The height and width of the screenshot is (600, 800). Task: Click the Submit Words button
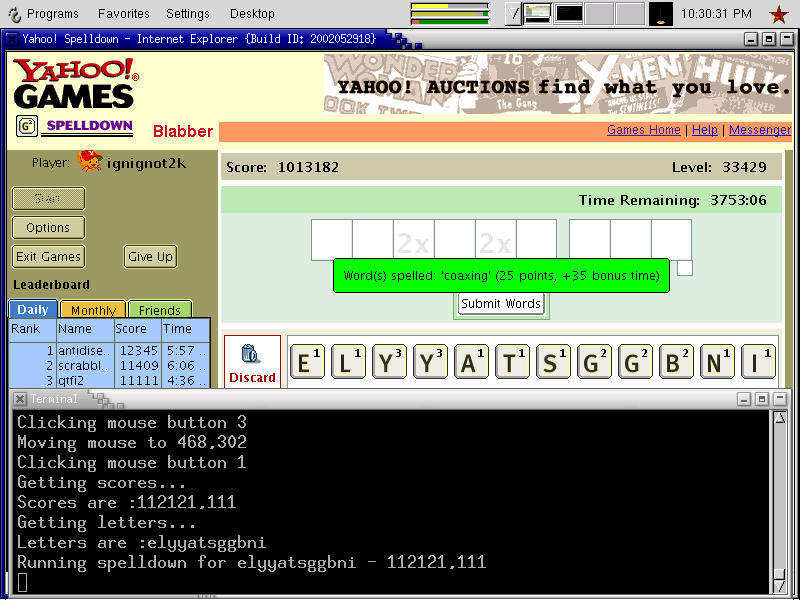tap(501, 304)
